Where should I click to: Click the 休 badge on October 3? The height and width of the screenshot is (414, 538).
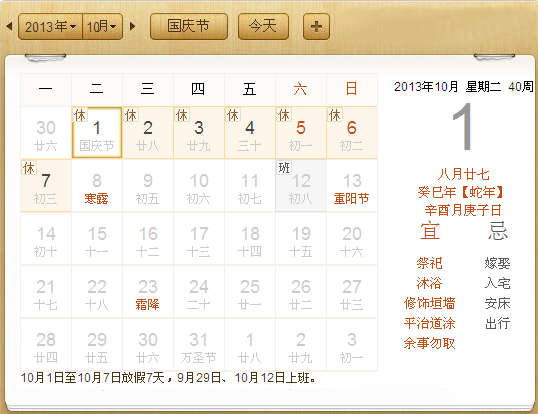tap(182, 115)
